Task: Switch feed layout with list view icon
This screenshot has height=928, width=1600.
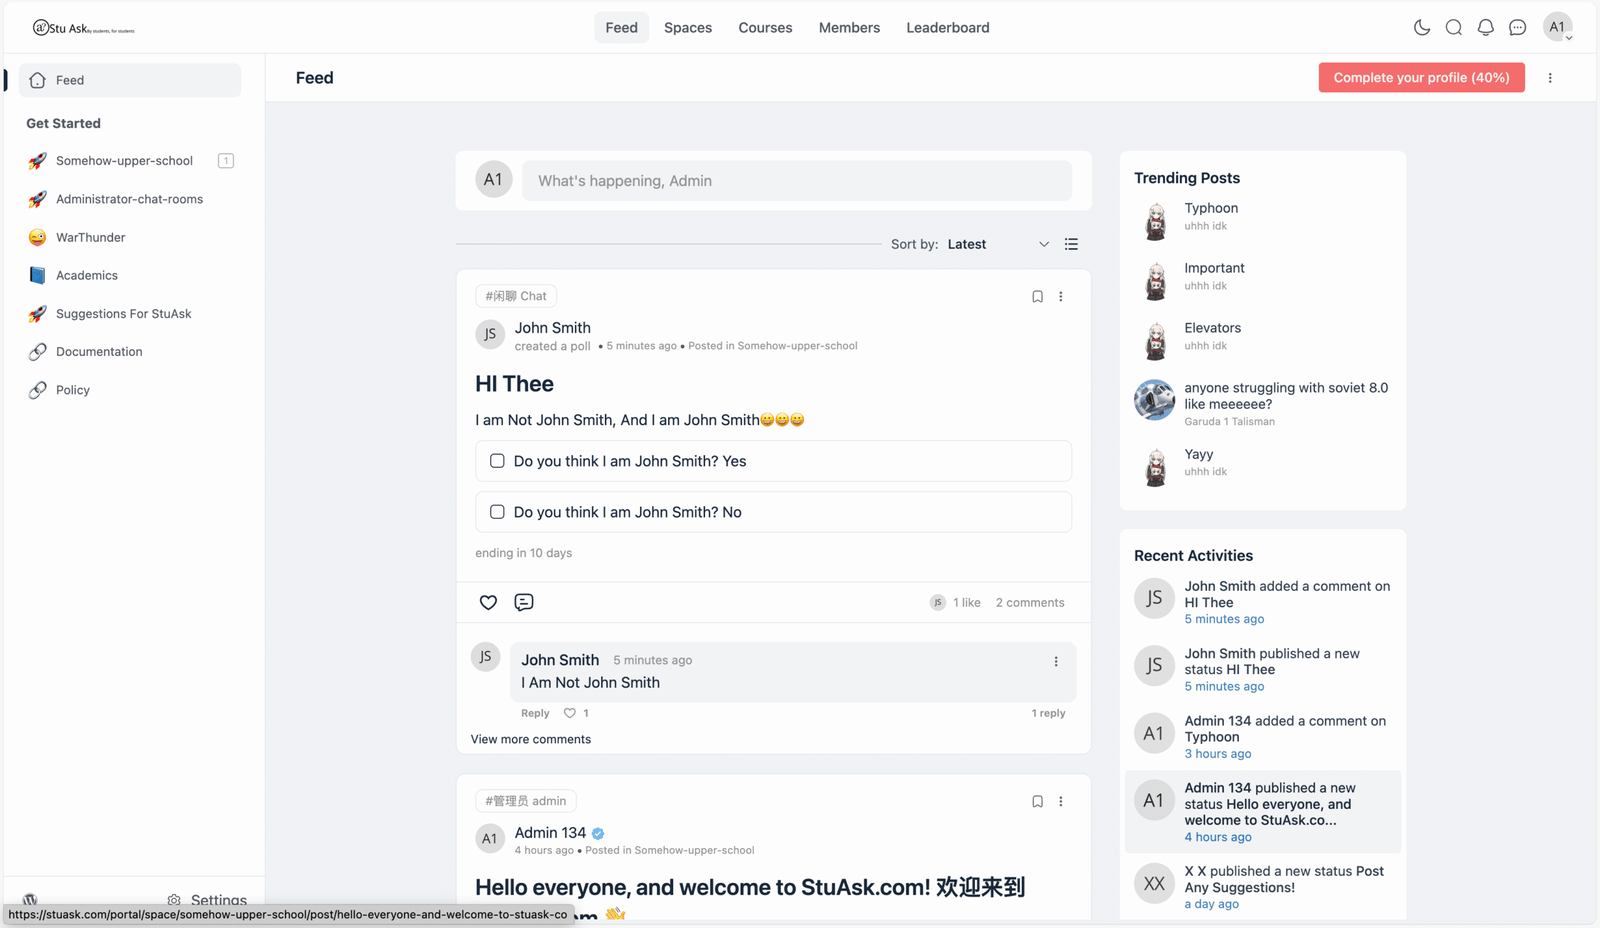Action: (x=1071, y=244)
